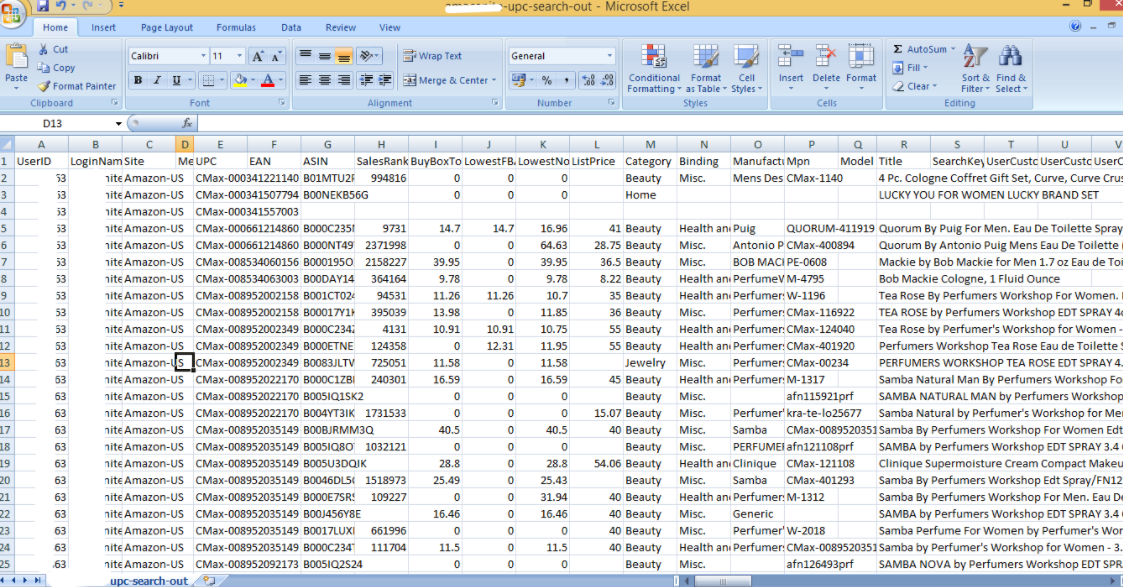Open Conditional Formatting options
The image size is (1123, 587).
click(x=654, y=68)
